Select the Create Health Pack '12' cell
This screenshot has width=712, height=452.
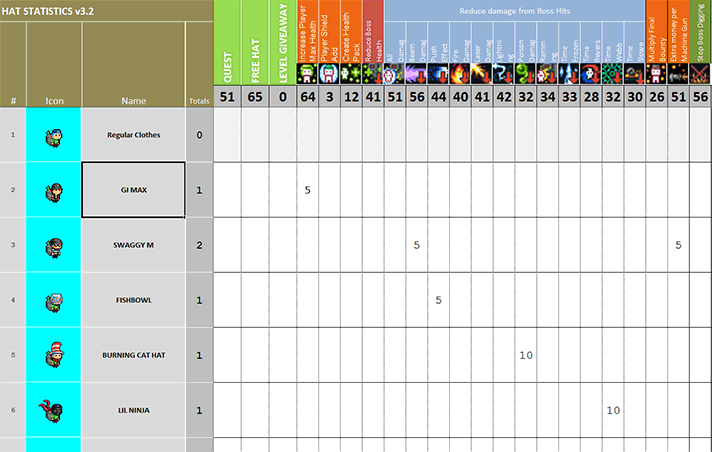(x=351, y=96)
